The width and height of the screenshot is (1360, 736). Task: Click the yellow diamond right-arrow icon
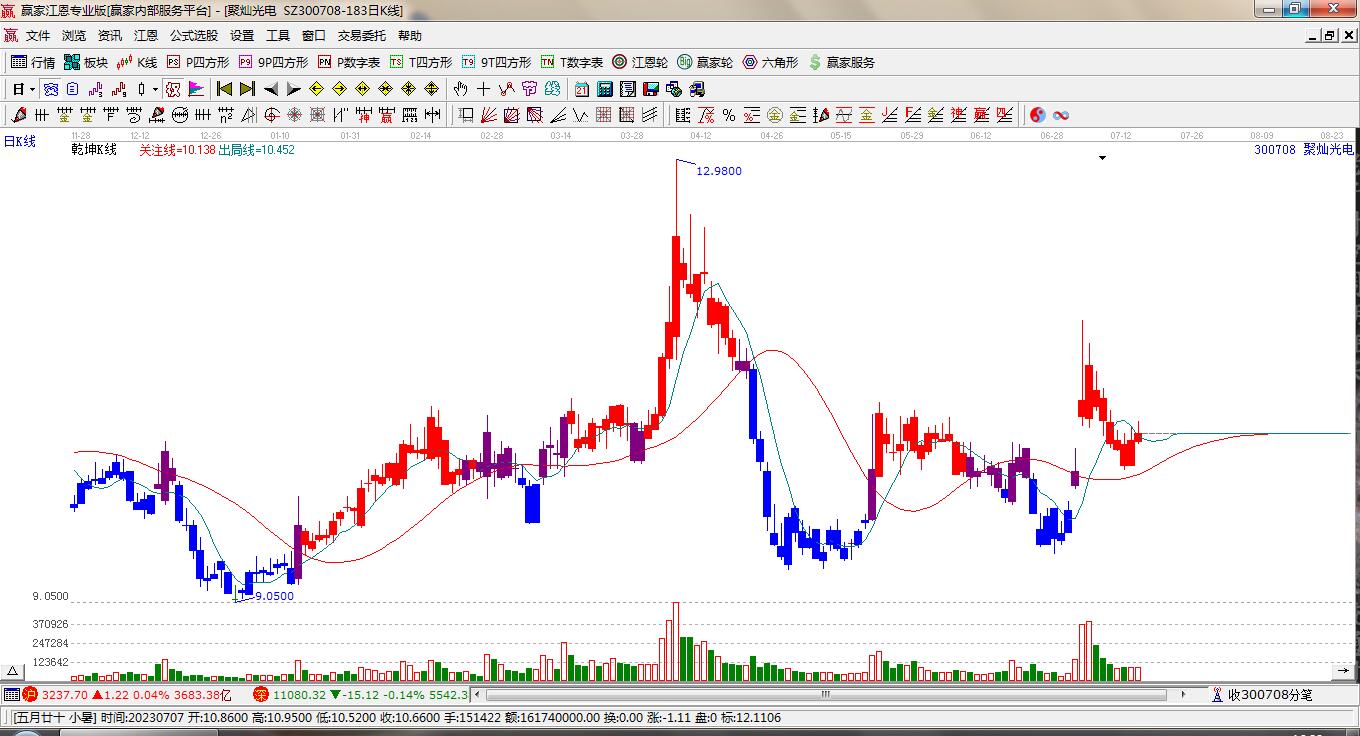(340, 89)
